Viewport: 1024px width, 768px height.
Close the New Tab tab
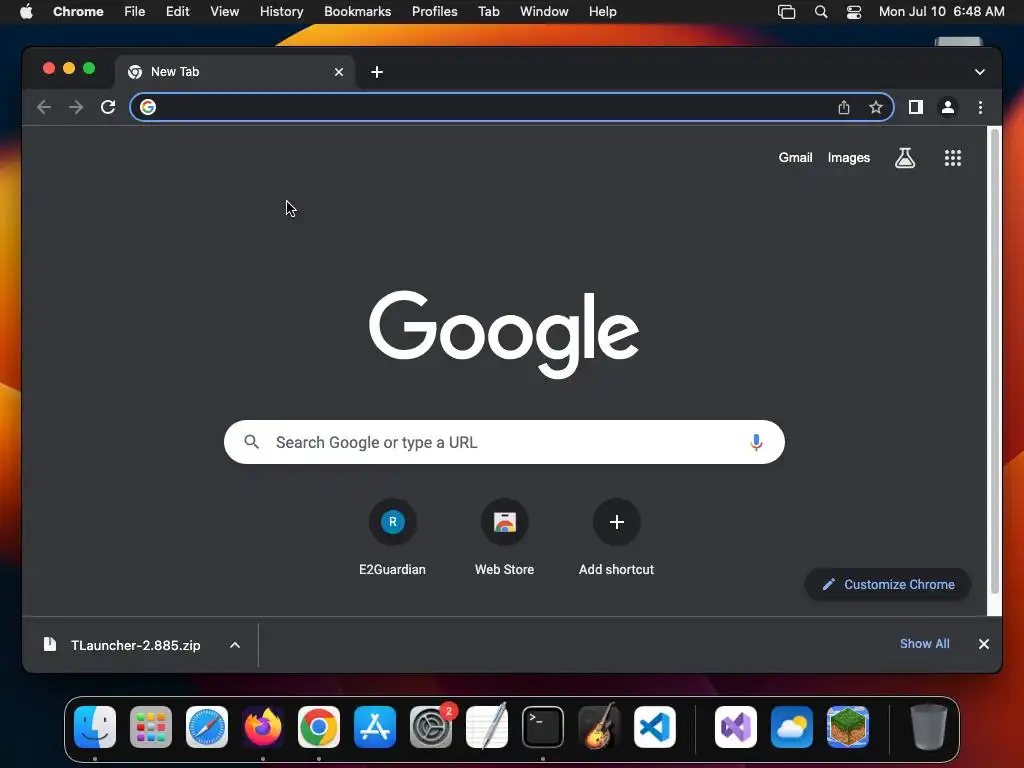338,72
